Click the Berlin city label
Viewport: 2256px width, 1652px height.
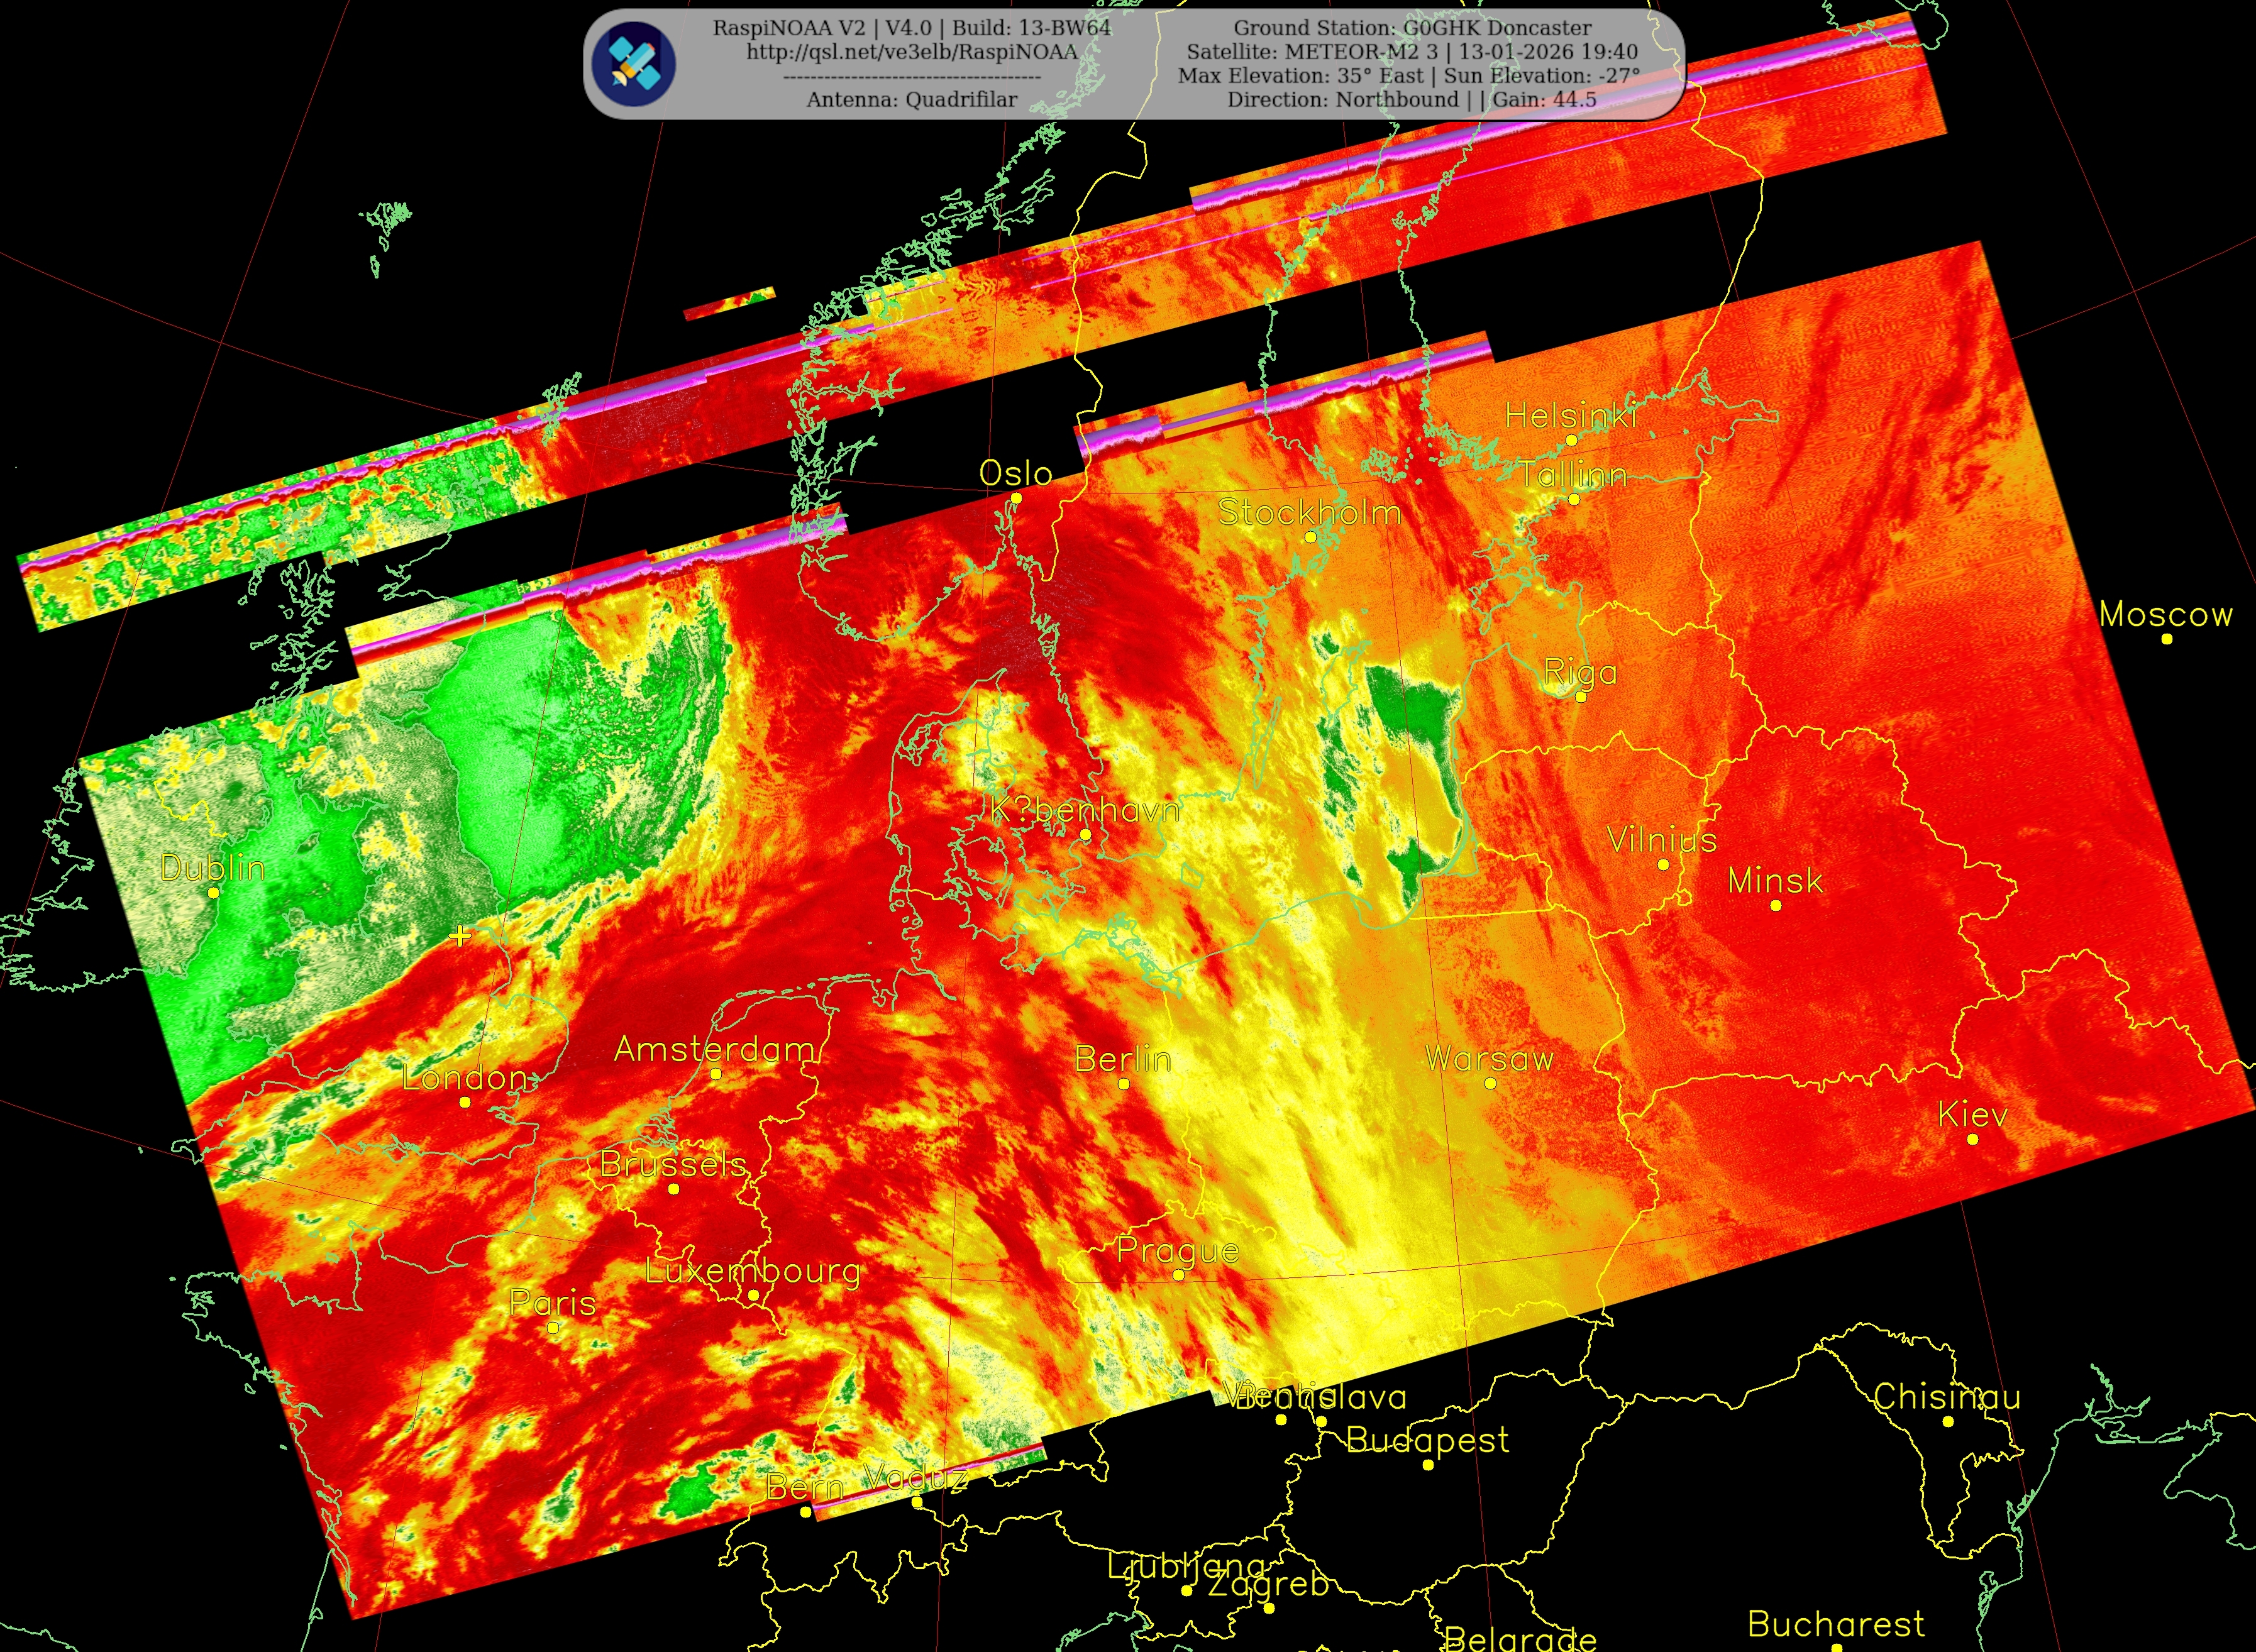(1122, 1059)
